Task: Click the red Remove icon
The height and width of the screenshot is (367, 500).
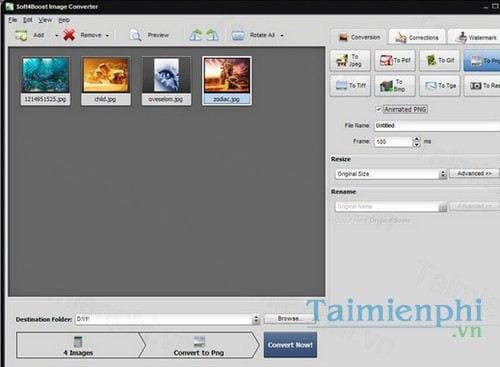Action: [x=69, y=35]
